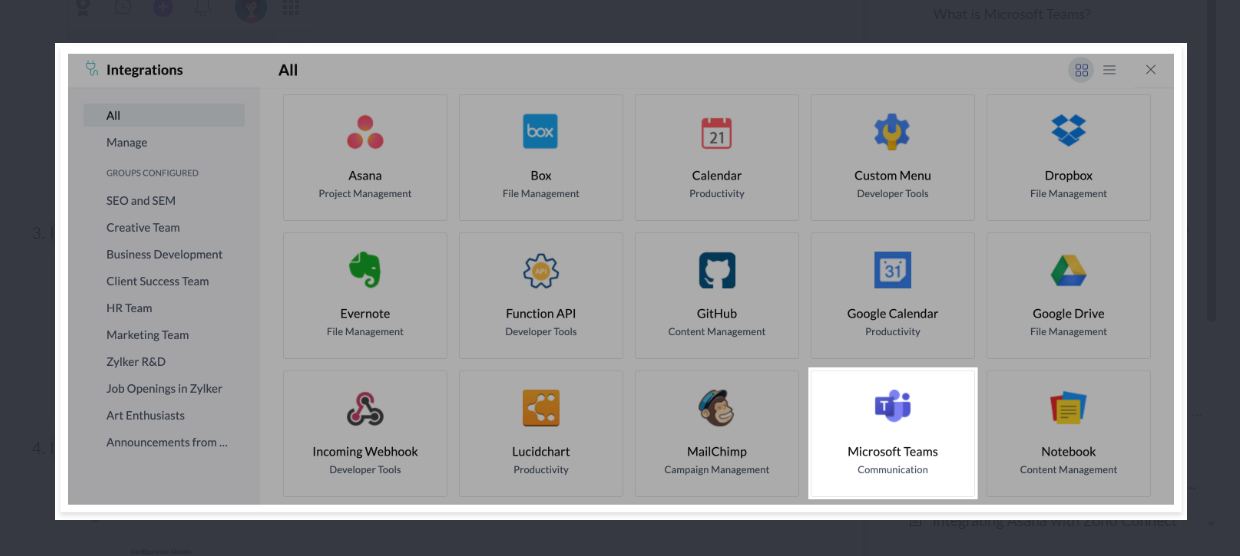Screen dimensions: 1240x556
Task: Open the Business Development group
Action: tap(164, 254)
